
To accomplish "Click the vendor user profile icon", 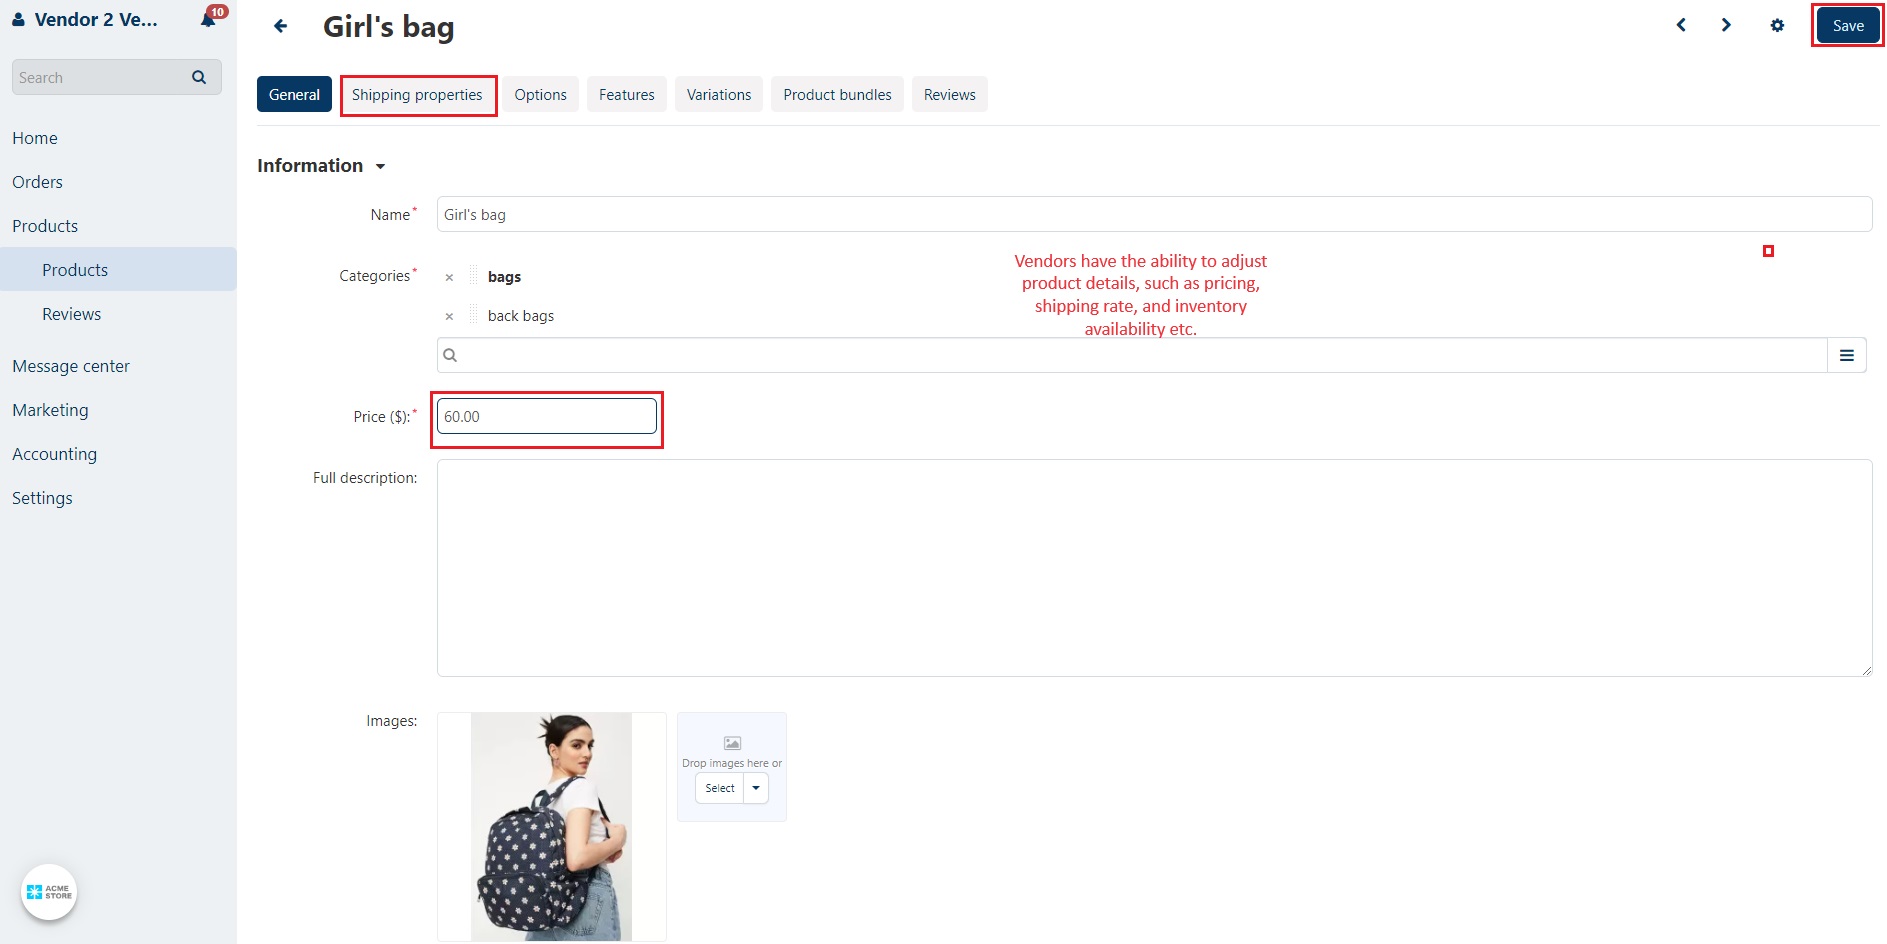I will pos(18,19).
